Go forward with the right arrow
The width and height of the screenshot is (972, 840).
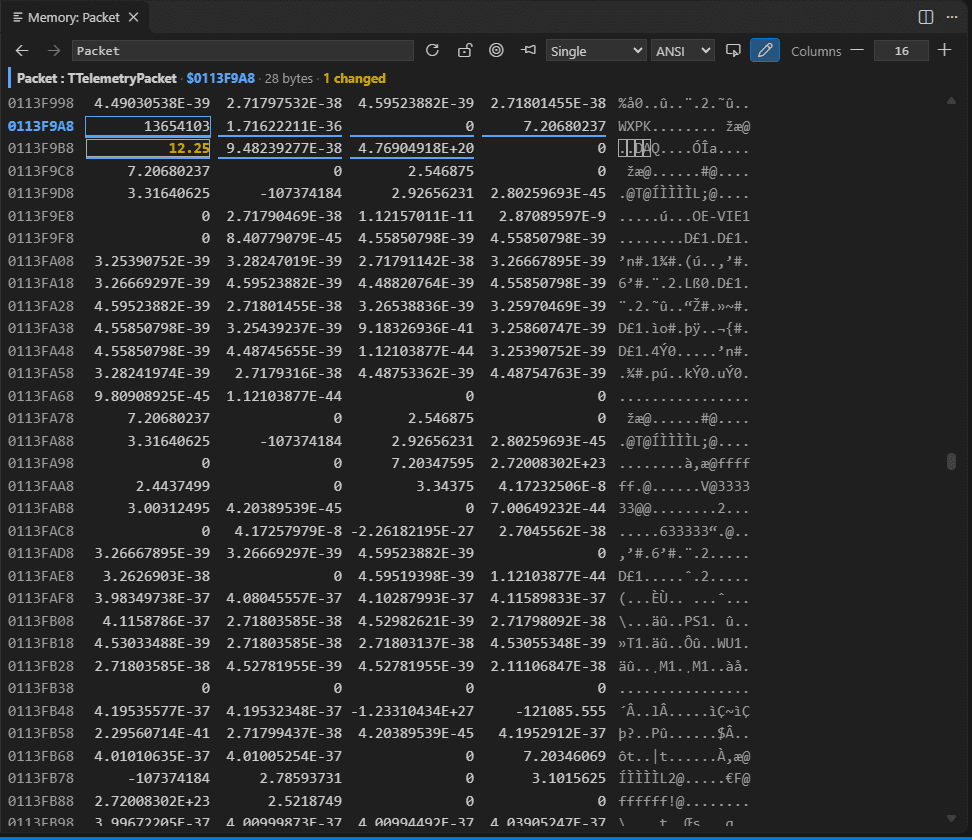click(x=54, y=51)
